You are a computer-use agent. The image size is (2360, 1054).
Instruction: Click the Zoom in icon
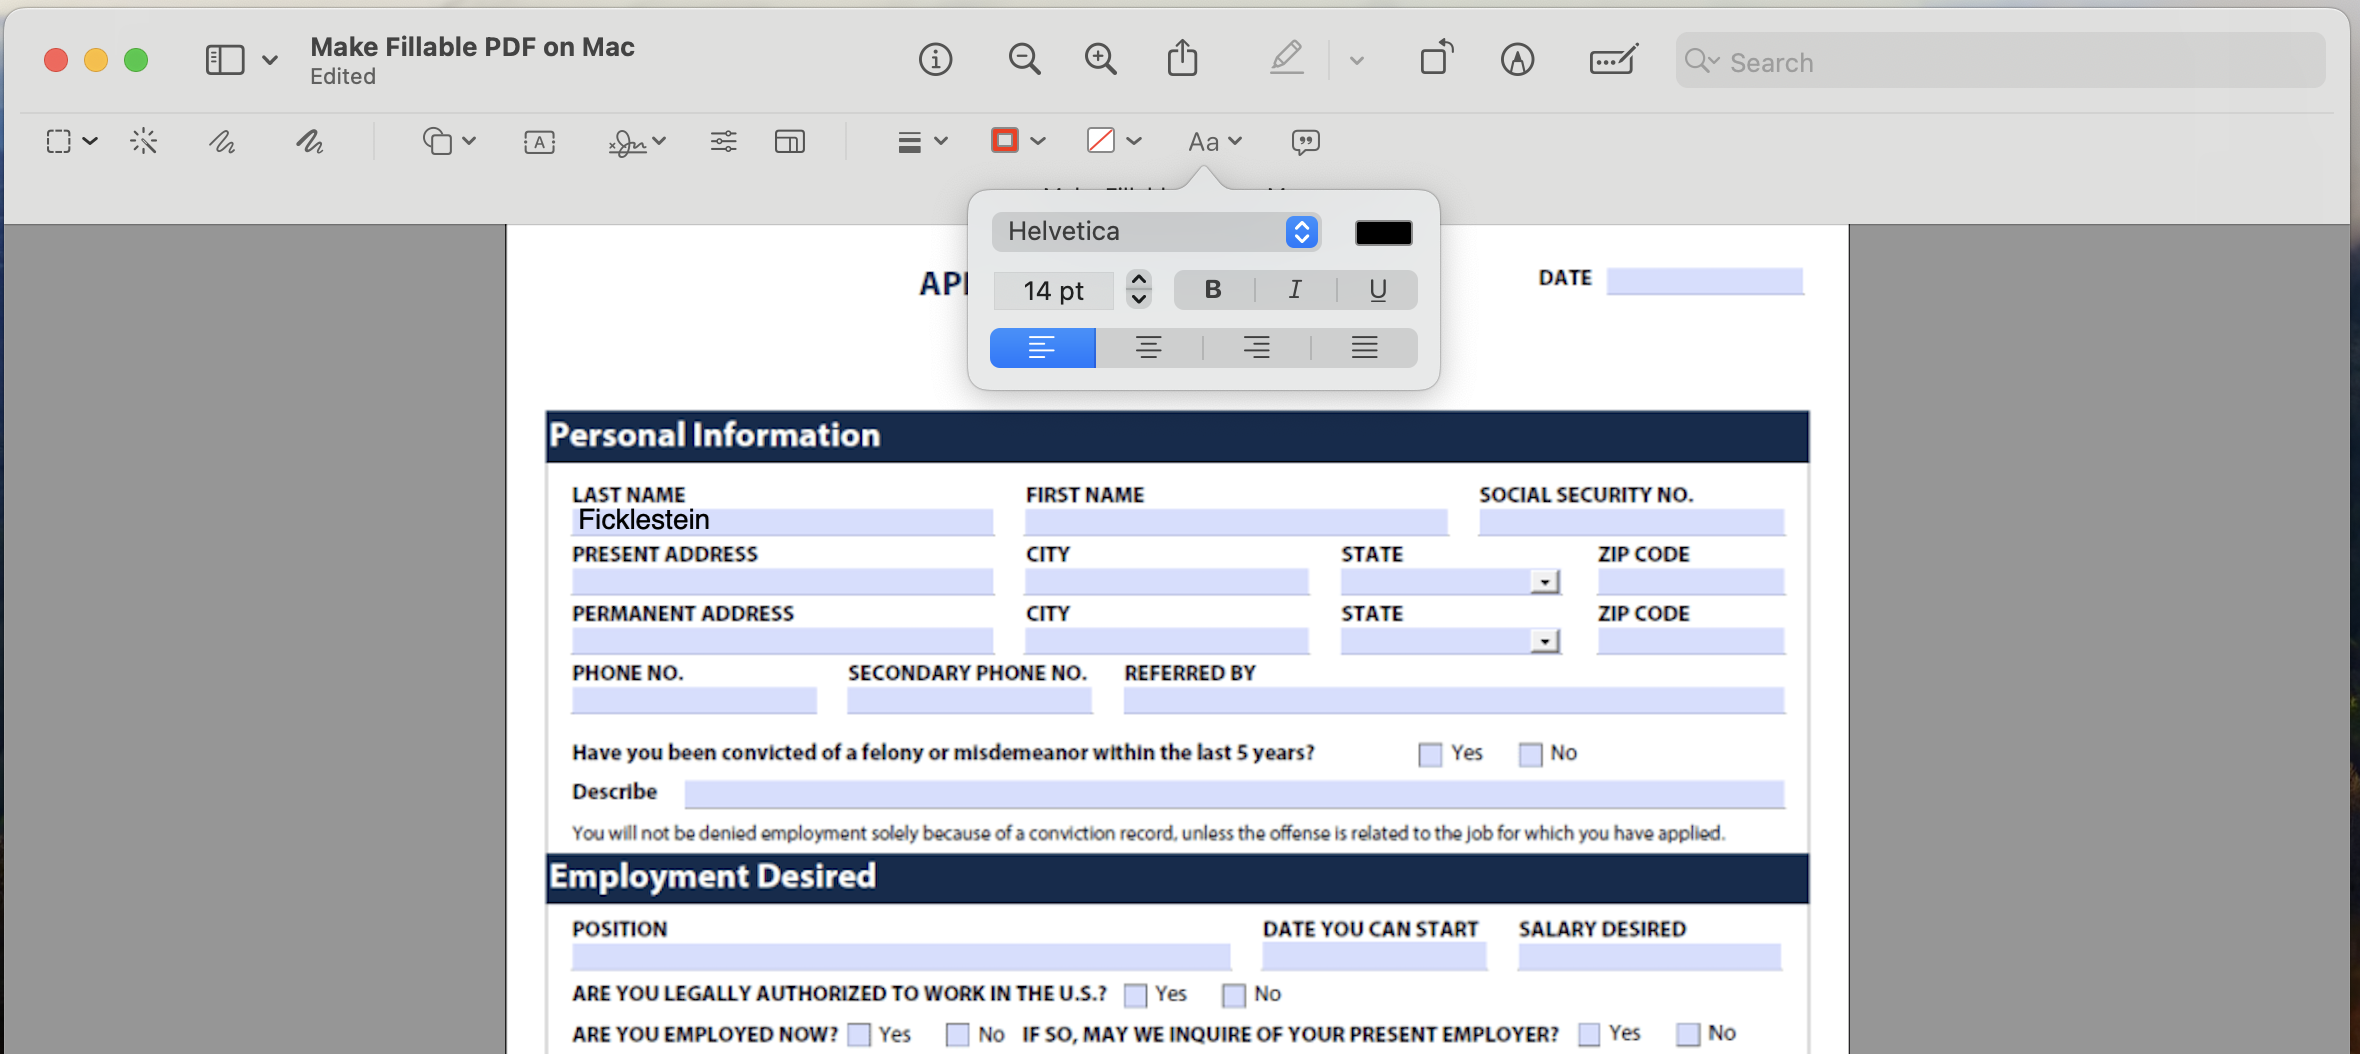(1099, 59)
